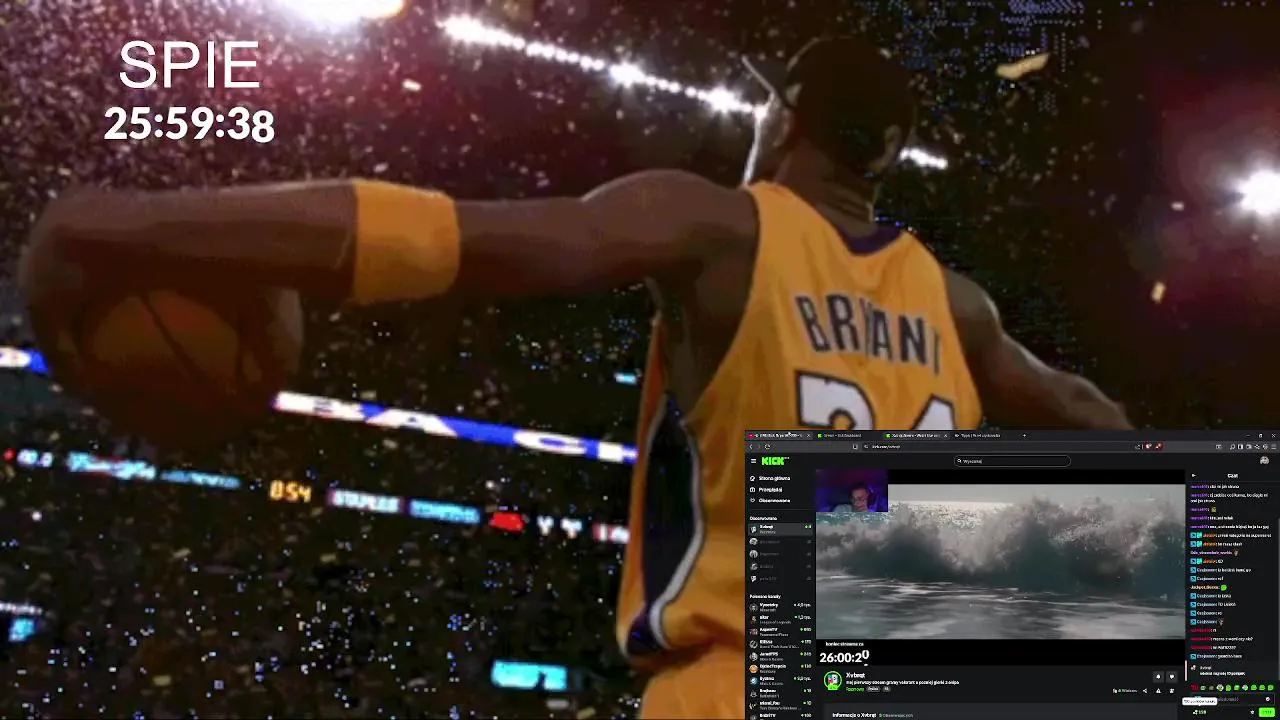Screen dimensions: 1280x720
Task: Open Strona główna in Kick sidebar
Action: coord(770,478)
